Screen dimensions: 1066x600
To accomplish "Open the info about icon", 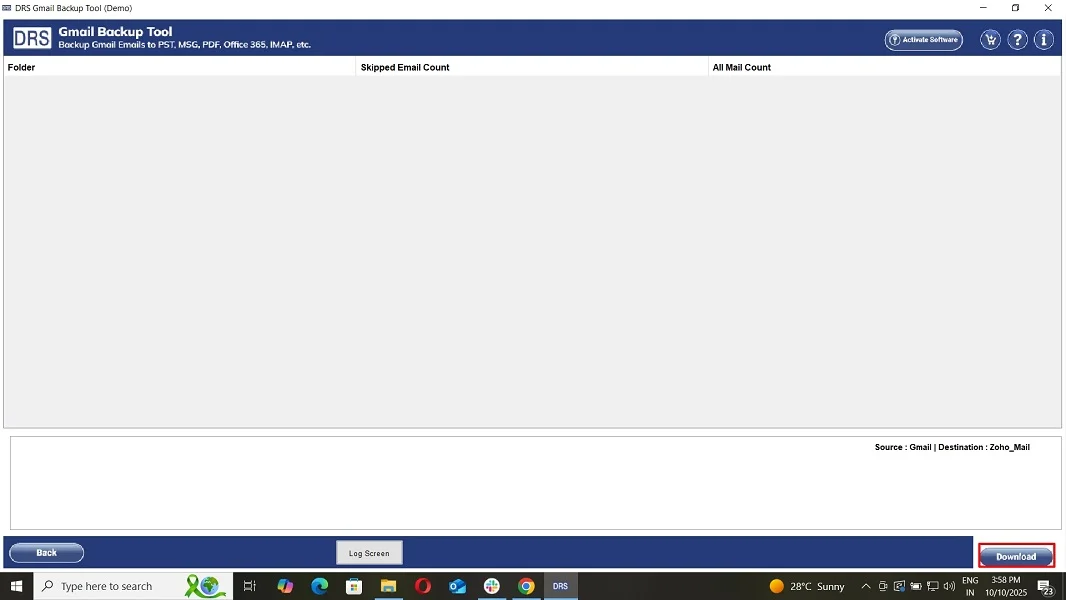I will click(x=1044, y=39).
